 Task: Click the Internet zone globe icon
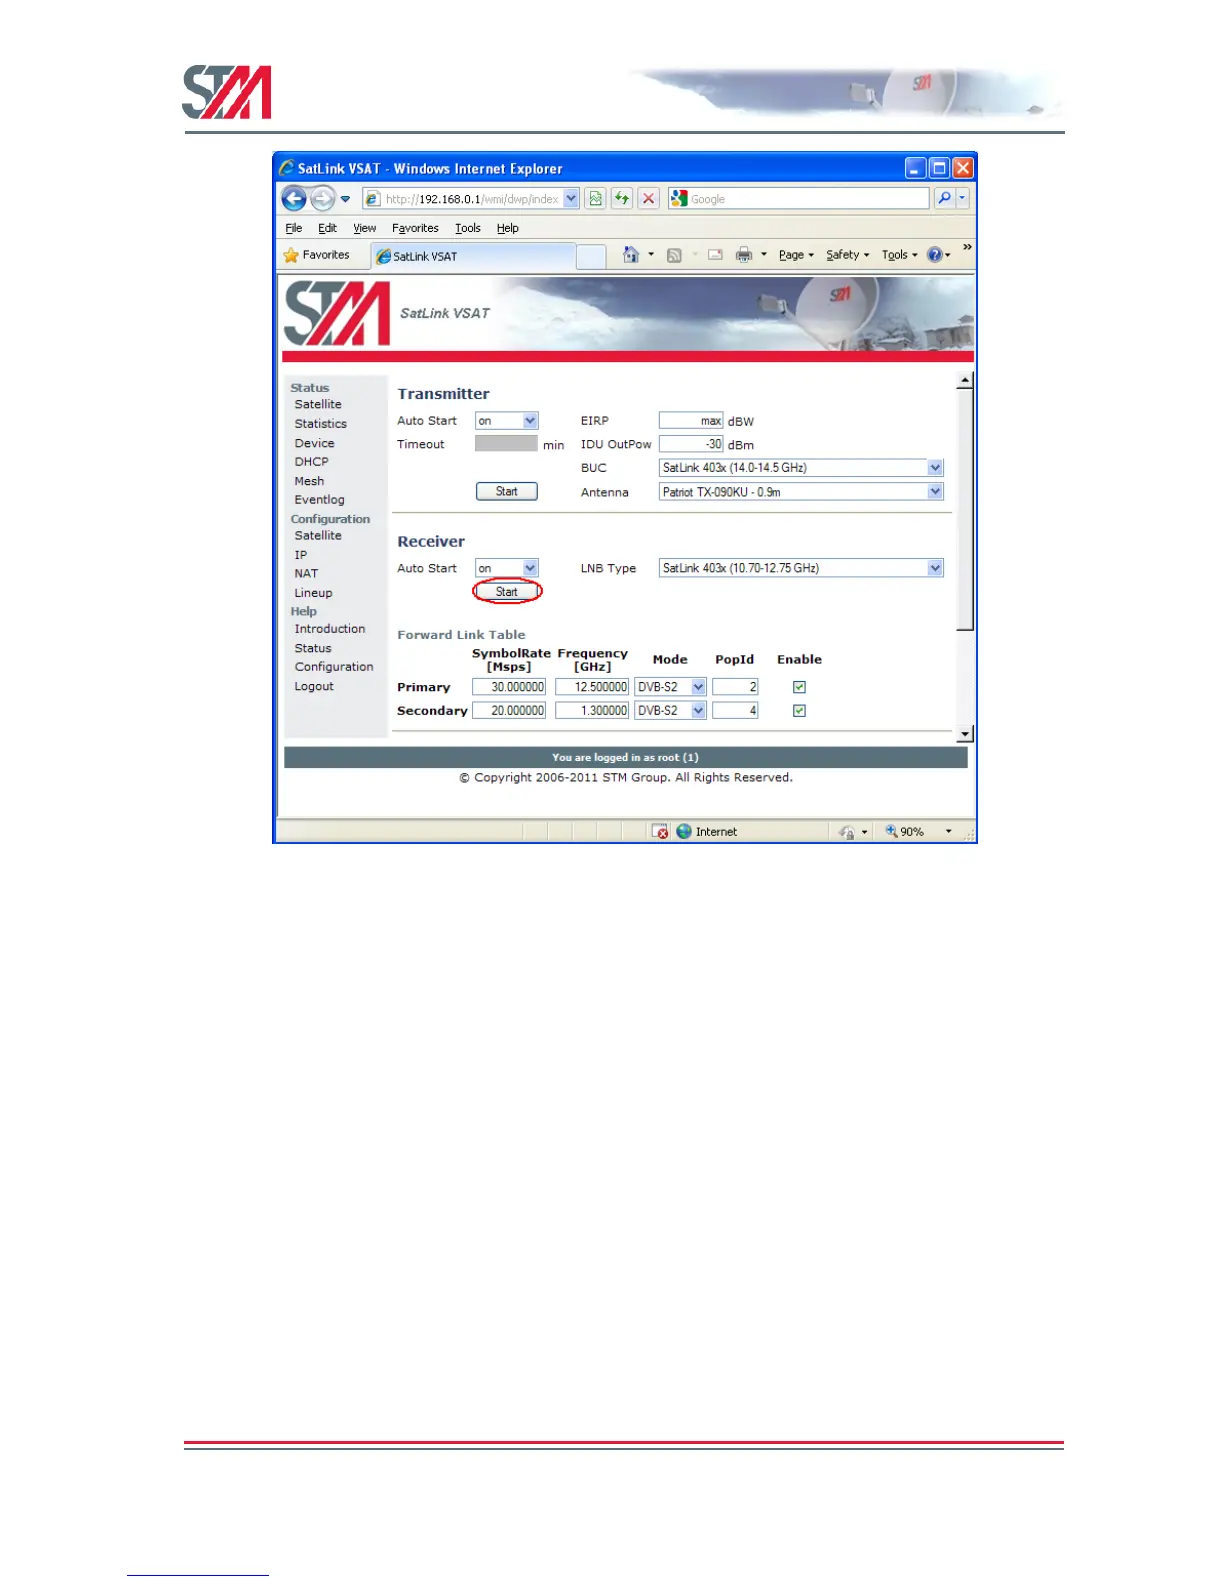[684, 831]
